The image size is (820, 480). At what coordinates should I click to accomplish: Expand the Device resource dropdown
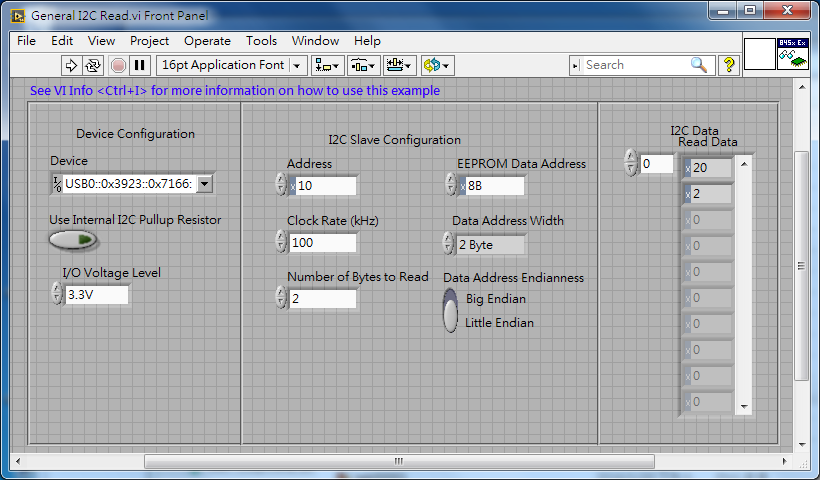point(204,184)
